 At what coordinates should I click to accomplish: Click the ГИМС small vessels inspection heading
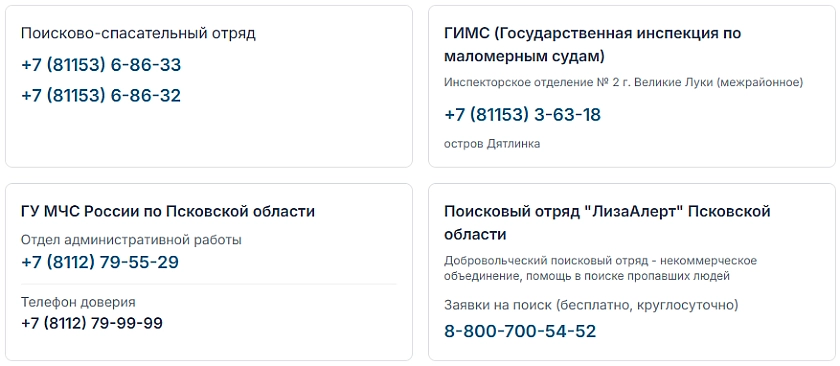click(x=592, y=44)
